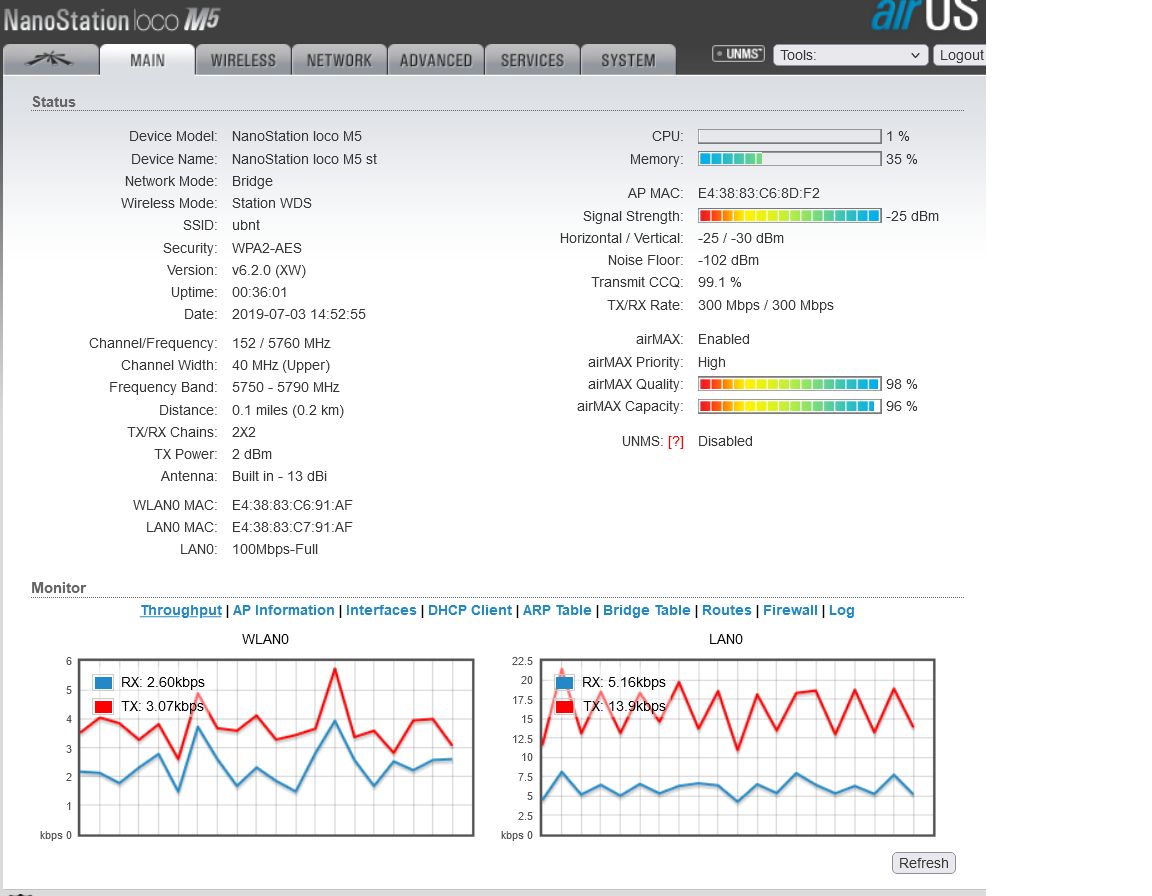Go to the ADVANCED tab

click(x=436, y=60)
